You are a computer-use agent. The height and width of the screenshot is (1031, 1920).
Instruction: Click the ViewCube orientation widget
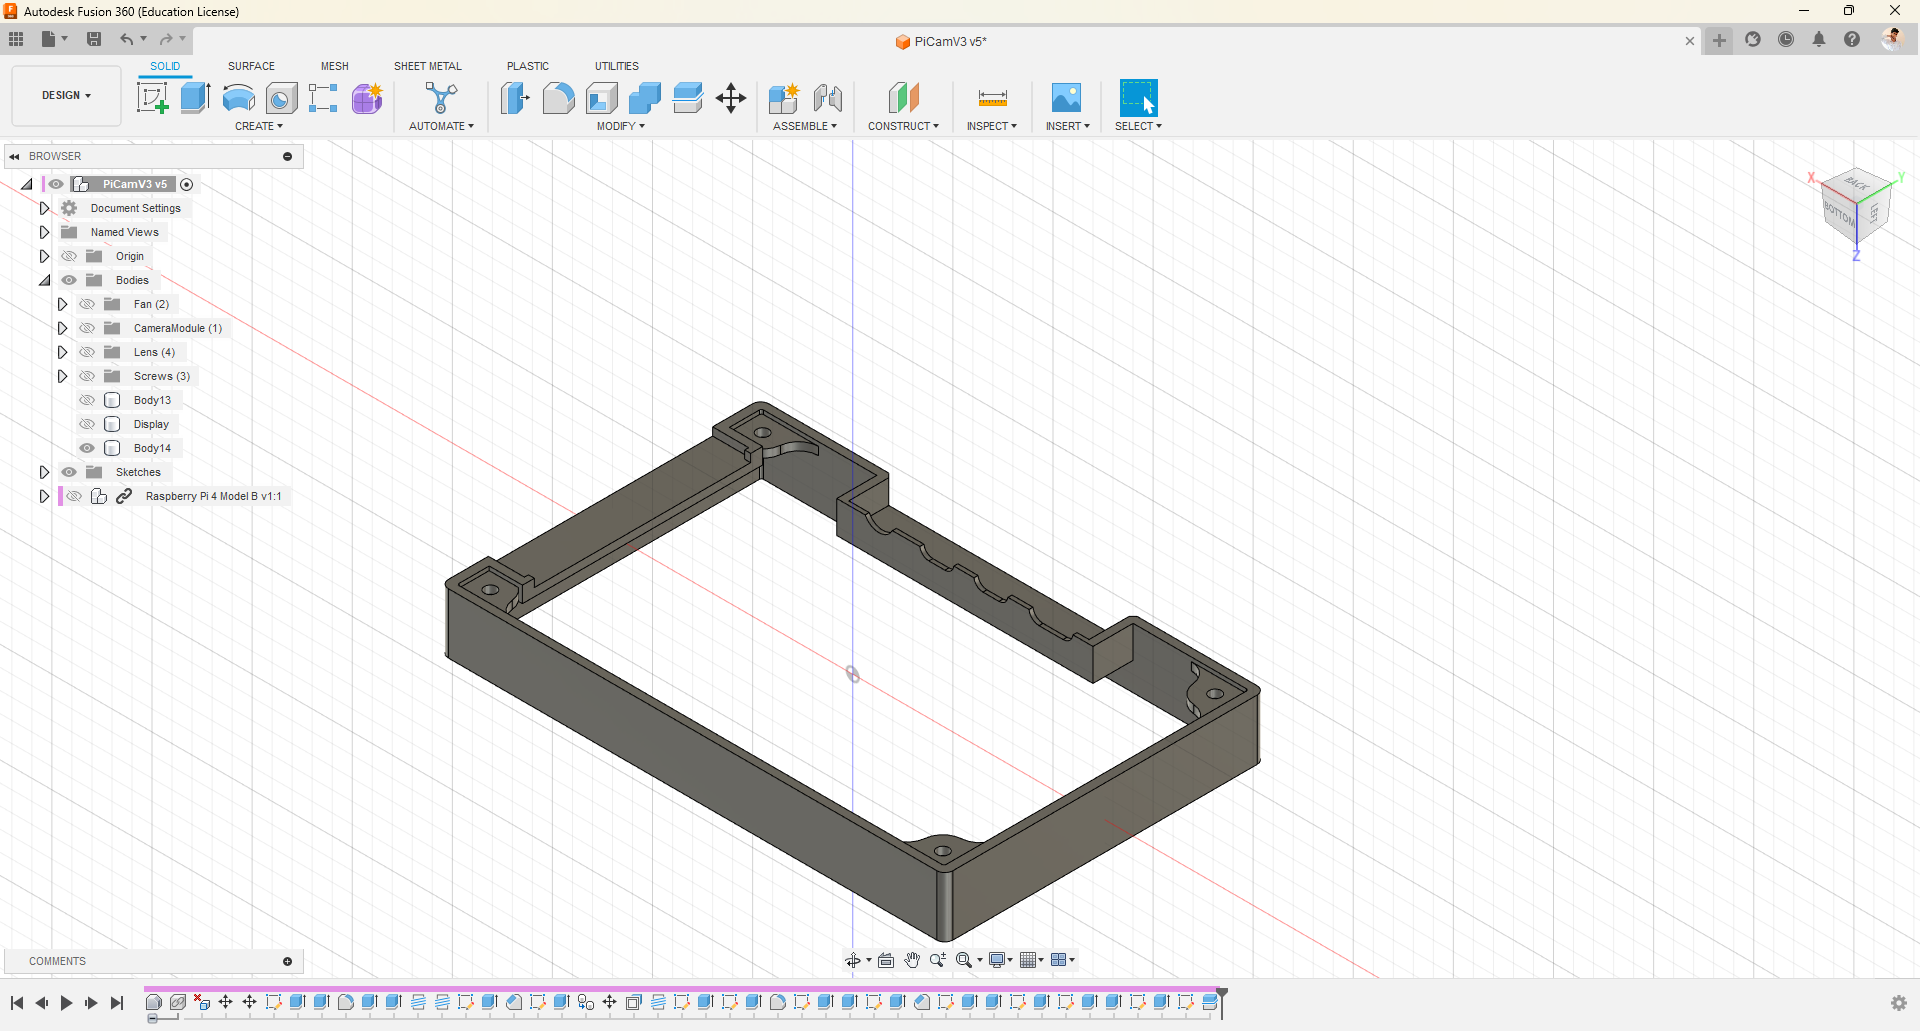[x=1856, y=207]
